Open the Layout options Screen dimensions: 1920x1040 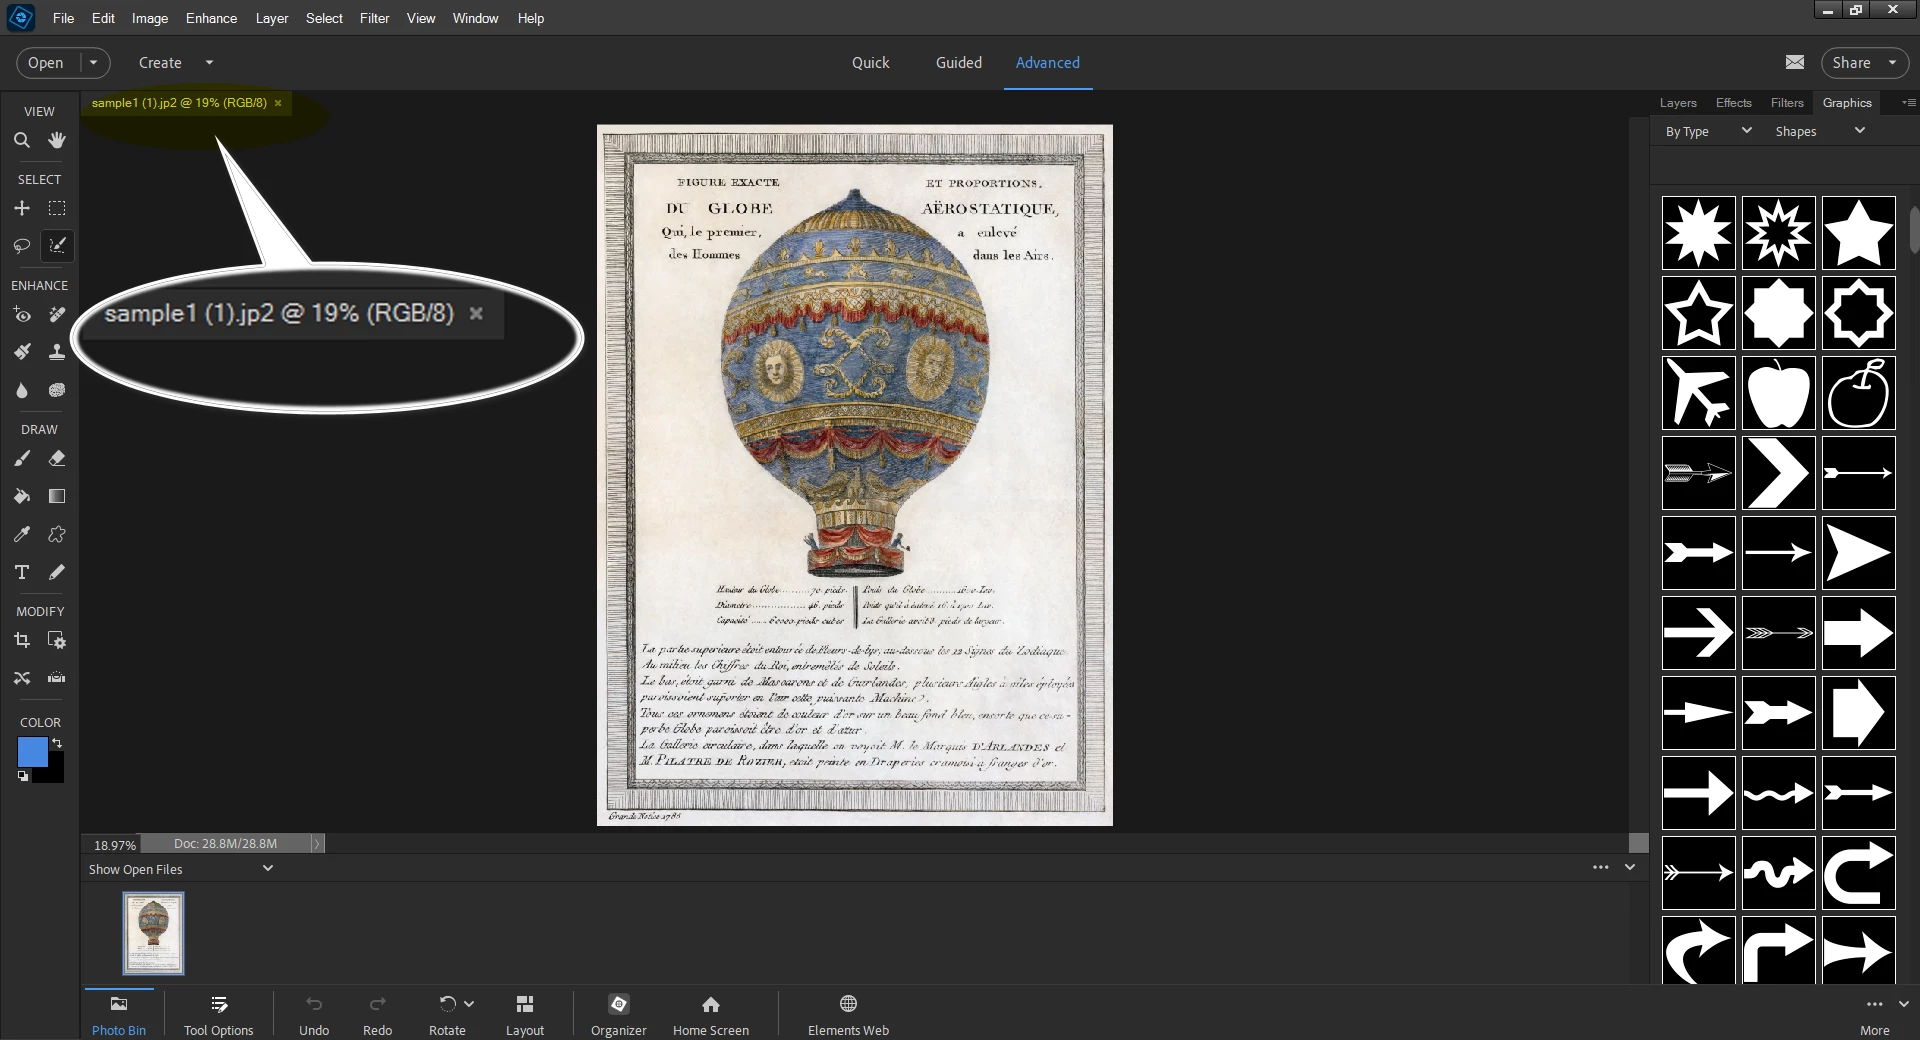point(525,1014)
